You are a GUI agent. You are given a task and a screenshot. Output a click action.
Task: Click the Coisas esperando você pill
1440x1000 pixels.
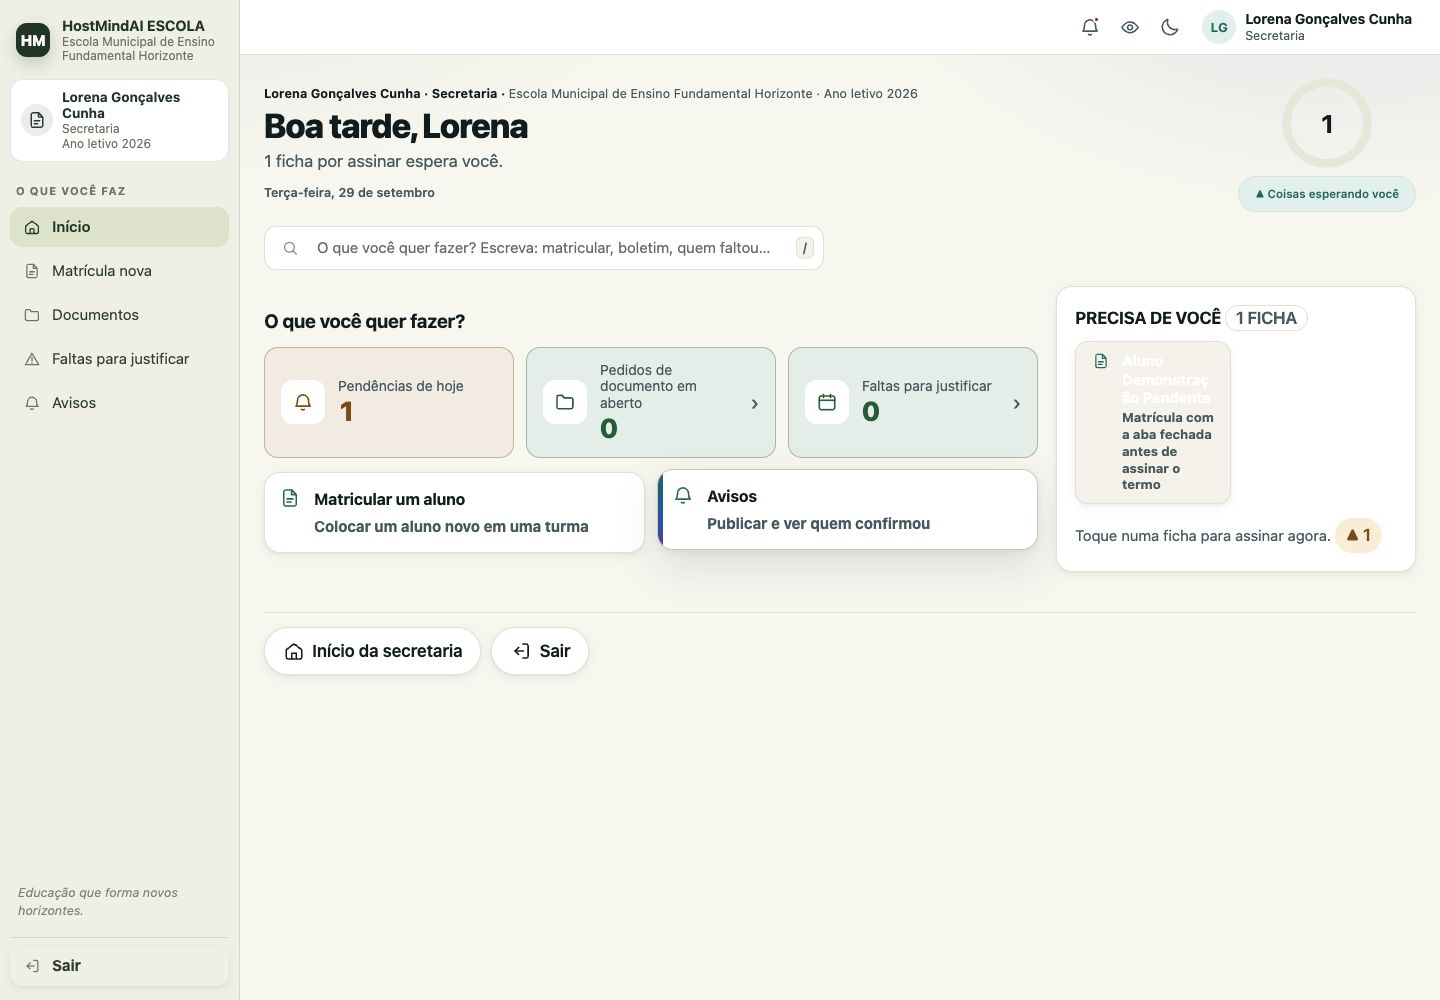[1327, 194]
